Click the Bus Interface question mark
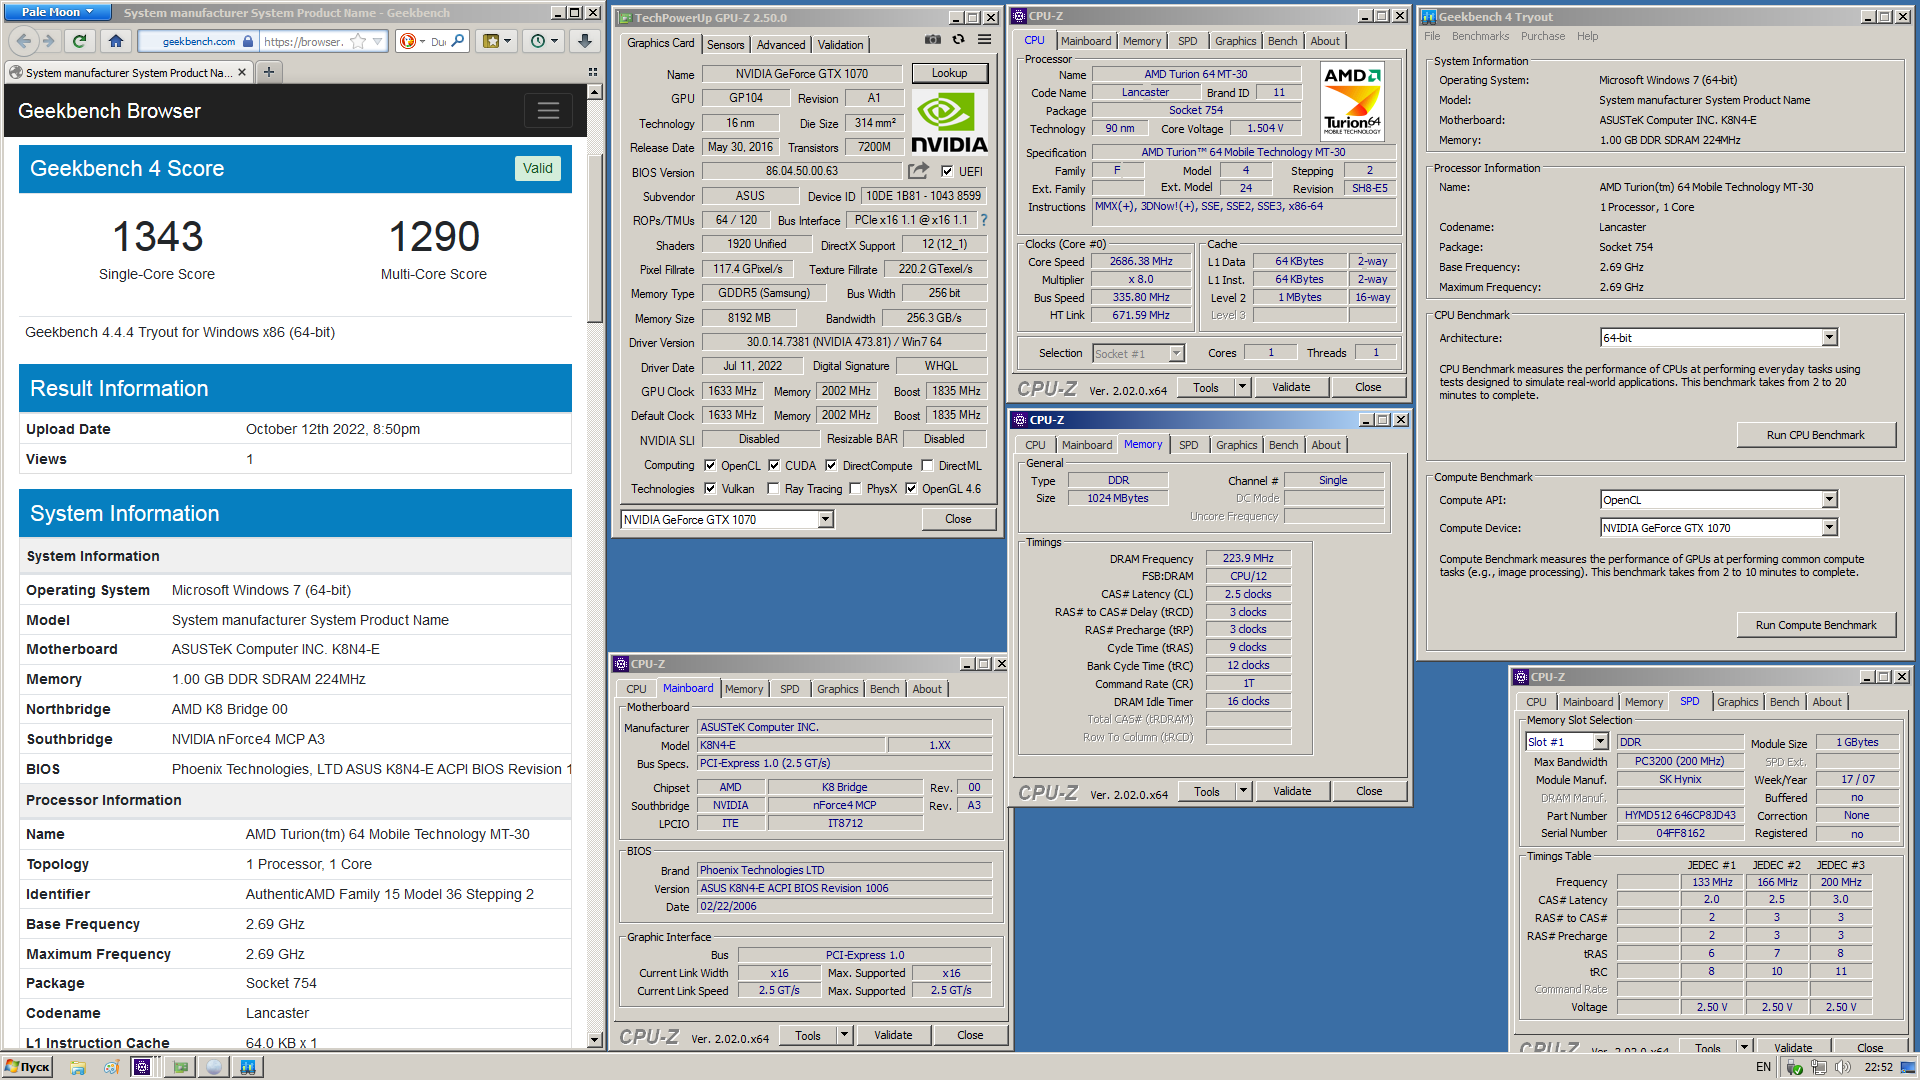 (984, 220)
